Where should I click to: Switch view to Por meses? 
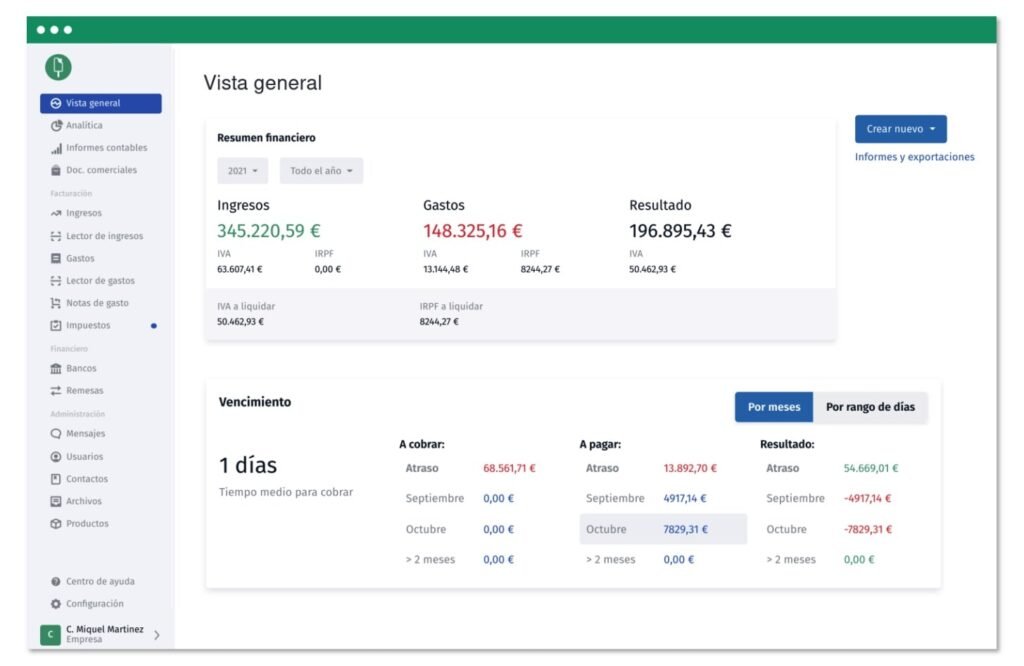(x=774, y=407)
